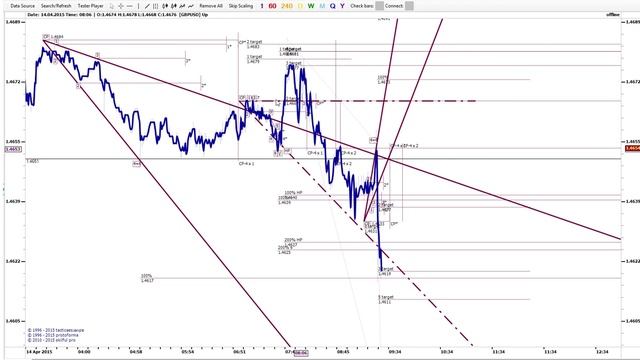Select the diagonal trend line tool
Viewport: 640px width, 360px height.
coord(147,6)
